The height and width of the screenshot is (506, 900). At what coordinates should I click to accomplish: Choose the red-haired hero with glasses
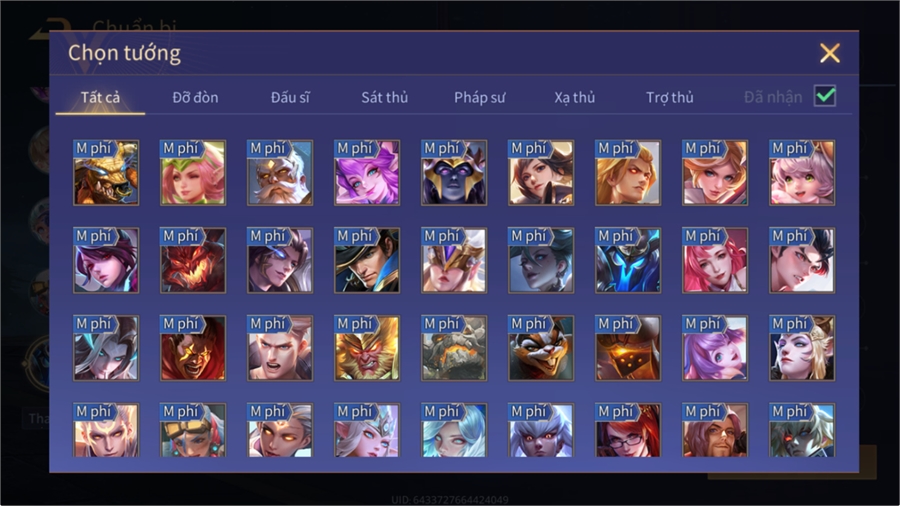click(628, 430)
